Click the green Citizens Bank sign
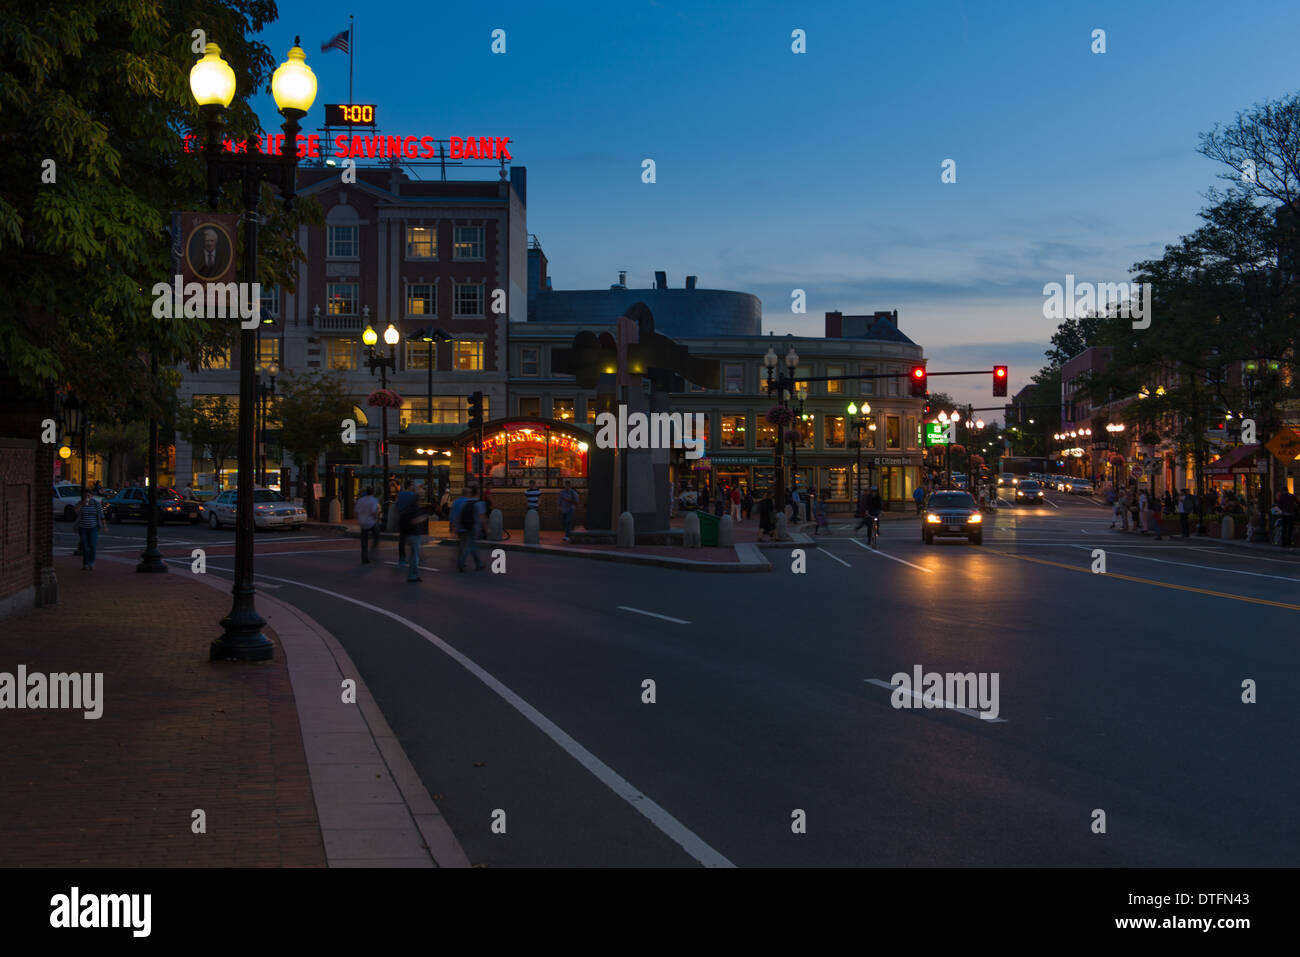Image resolution: width=1300 pixels, height=957 pixels. tap(936, 434)
